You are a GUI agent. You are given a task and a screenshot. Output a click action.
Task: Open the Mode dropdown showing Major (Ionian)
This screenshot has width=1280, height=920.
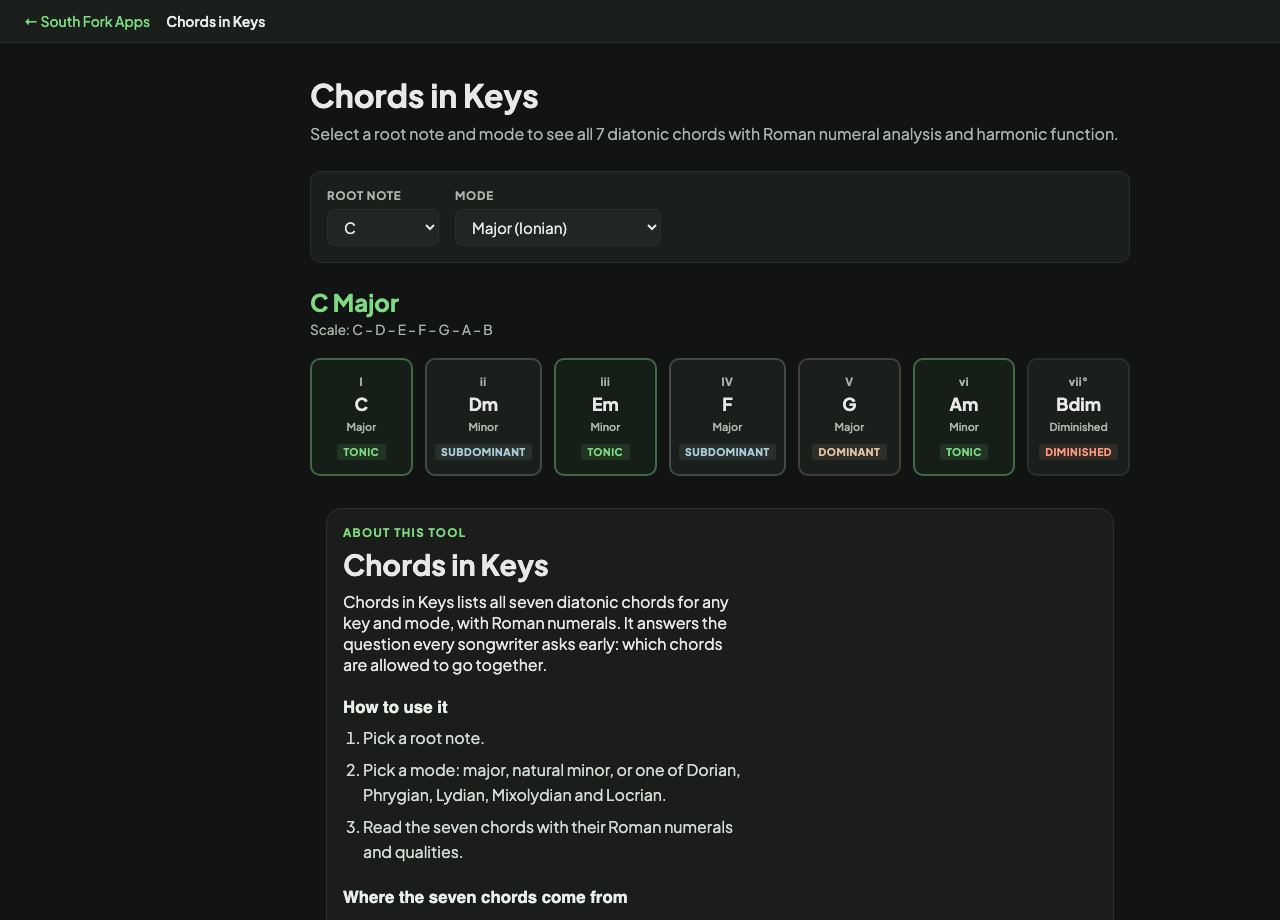point(558,228)
